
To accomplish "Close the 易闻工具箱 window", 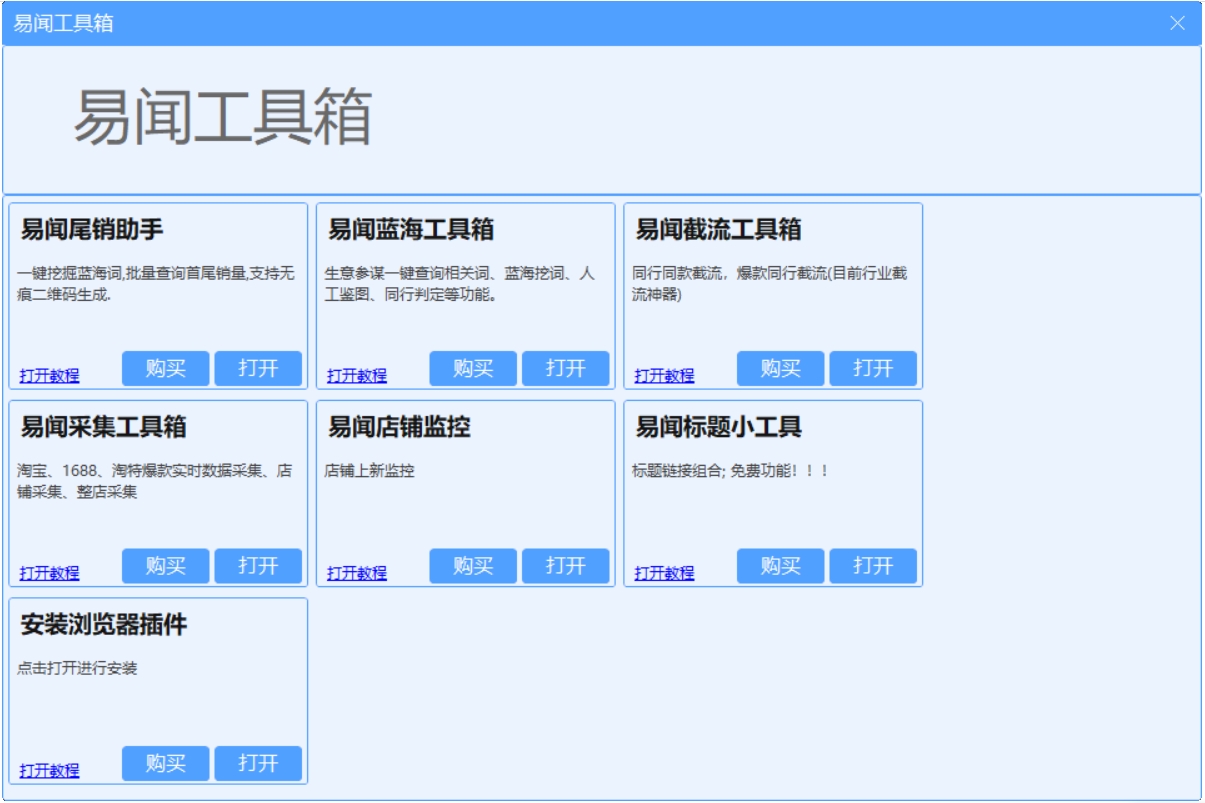I will coord(1177,23).
